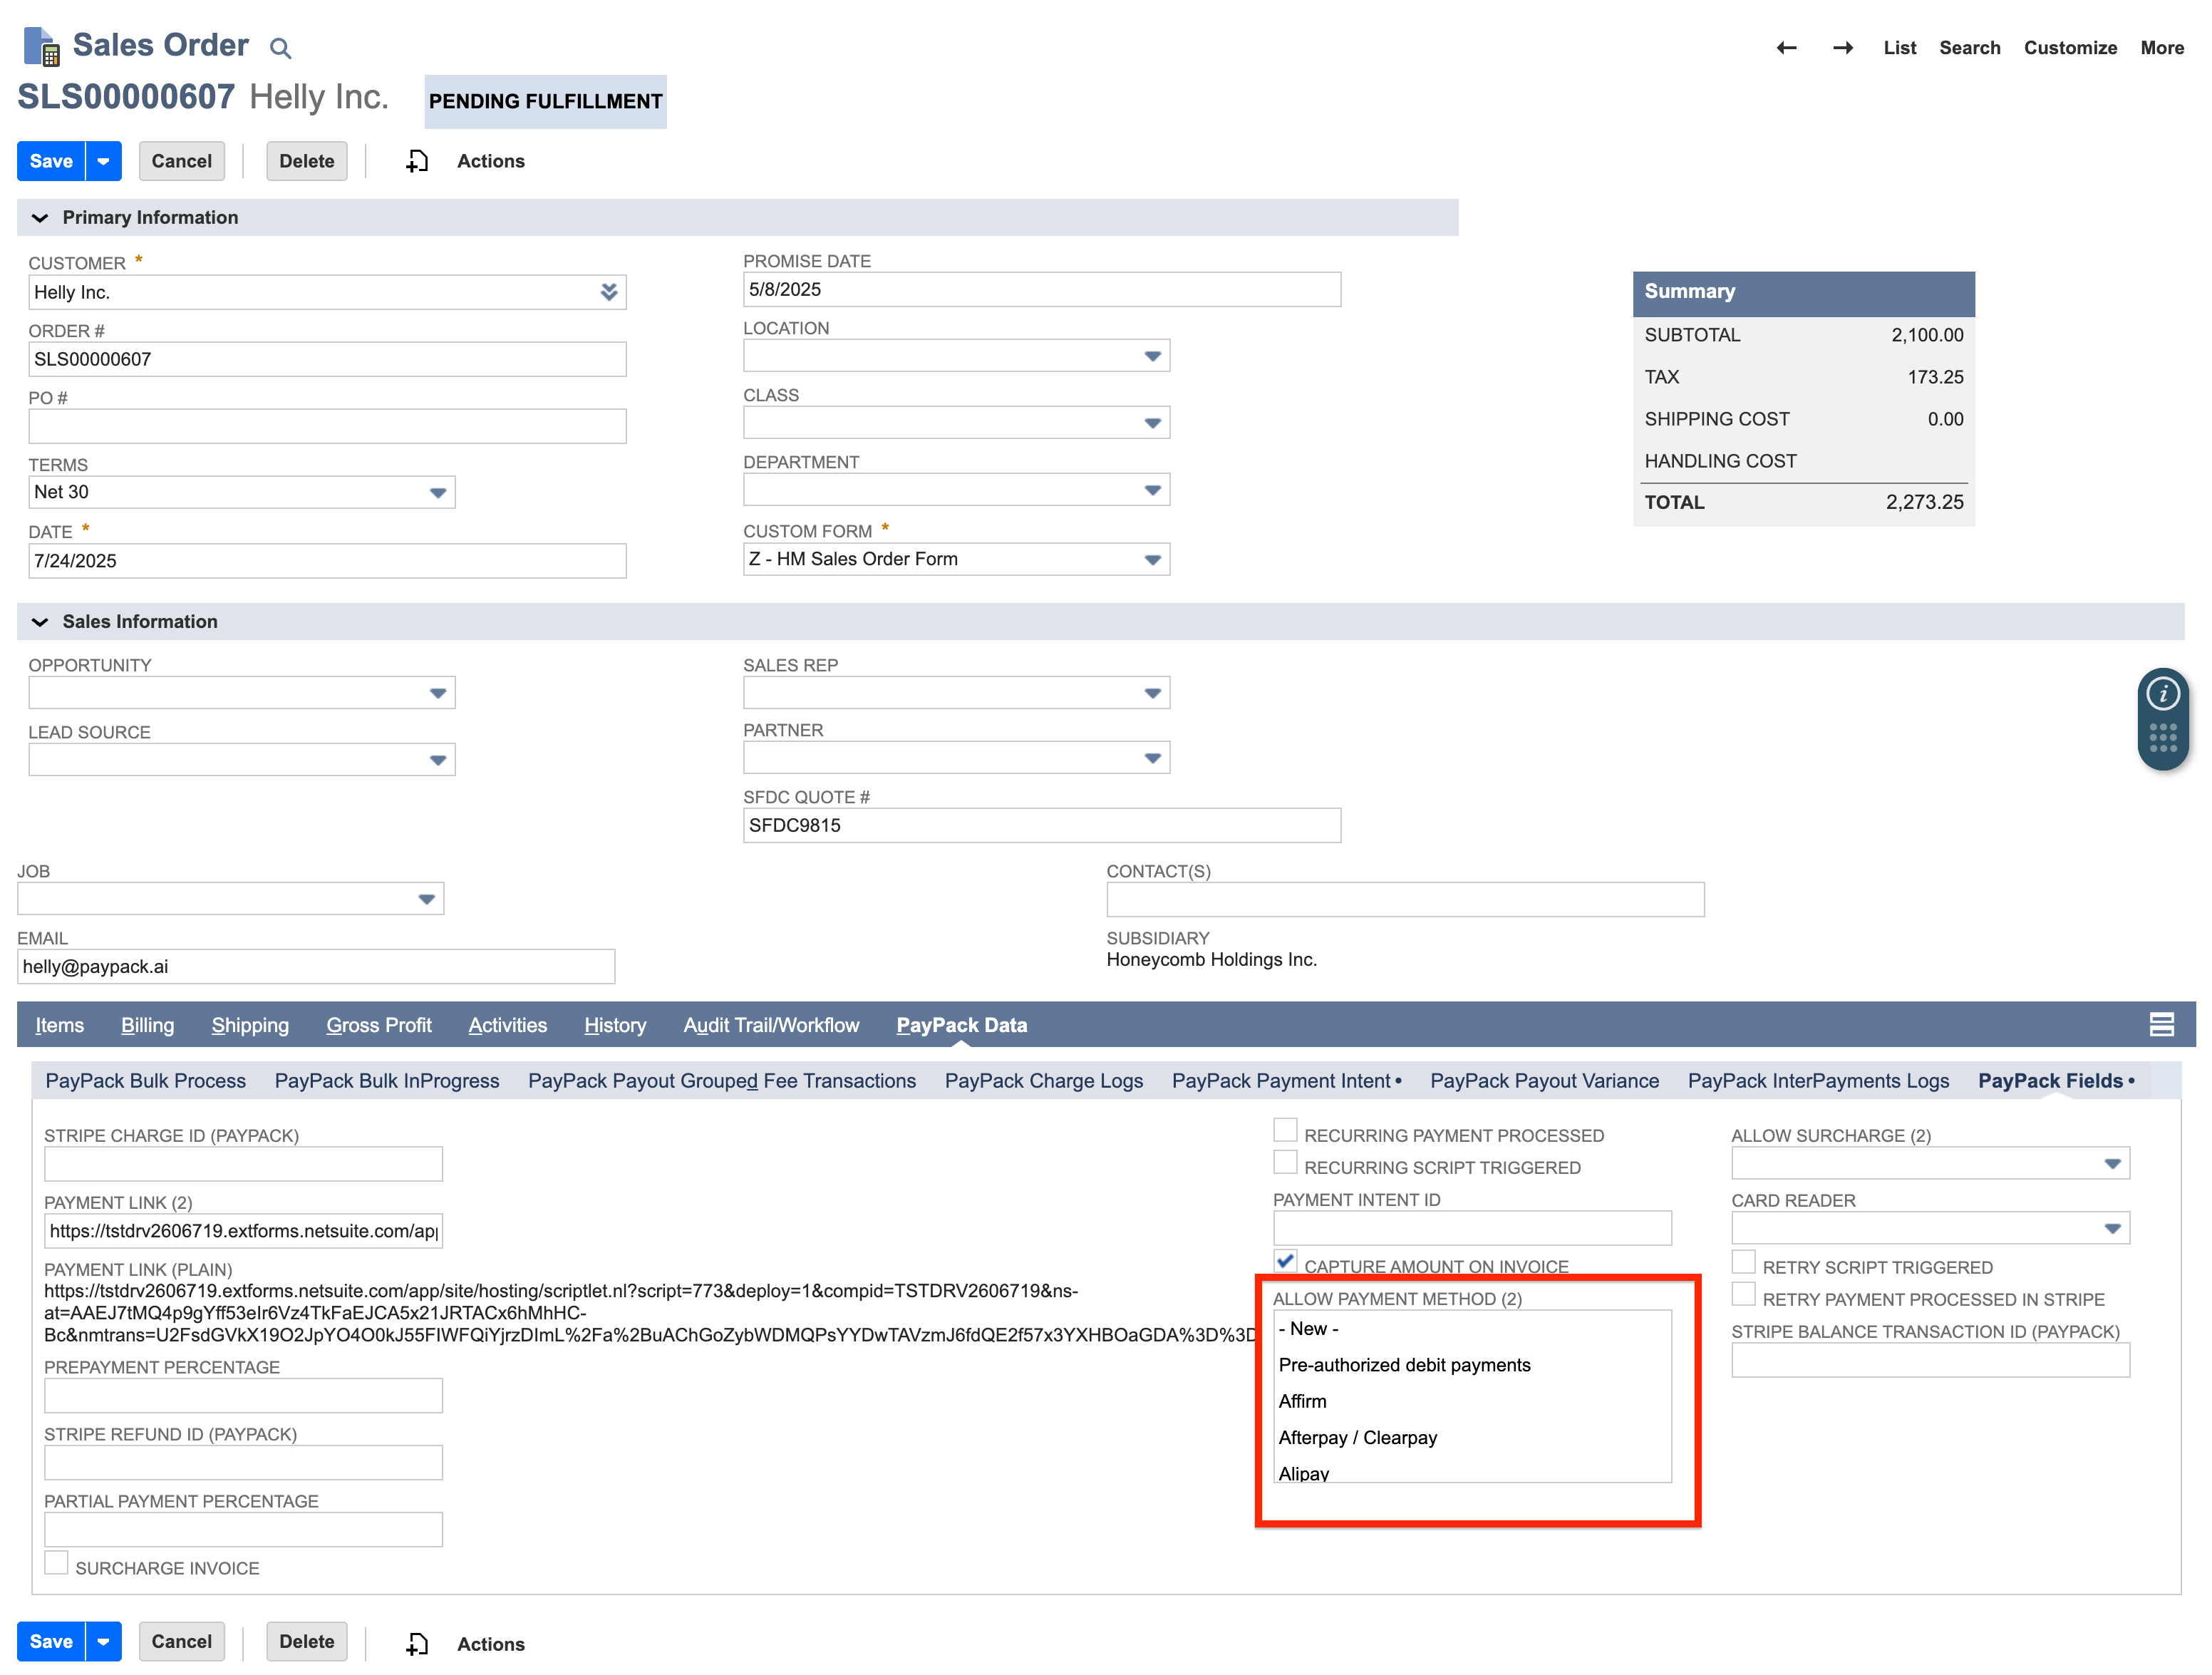Click the Actions icon next to Cancel
This screenshot has height=1675, width=2212.
(x=417, y=160)
